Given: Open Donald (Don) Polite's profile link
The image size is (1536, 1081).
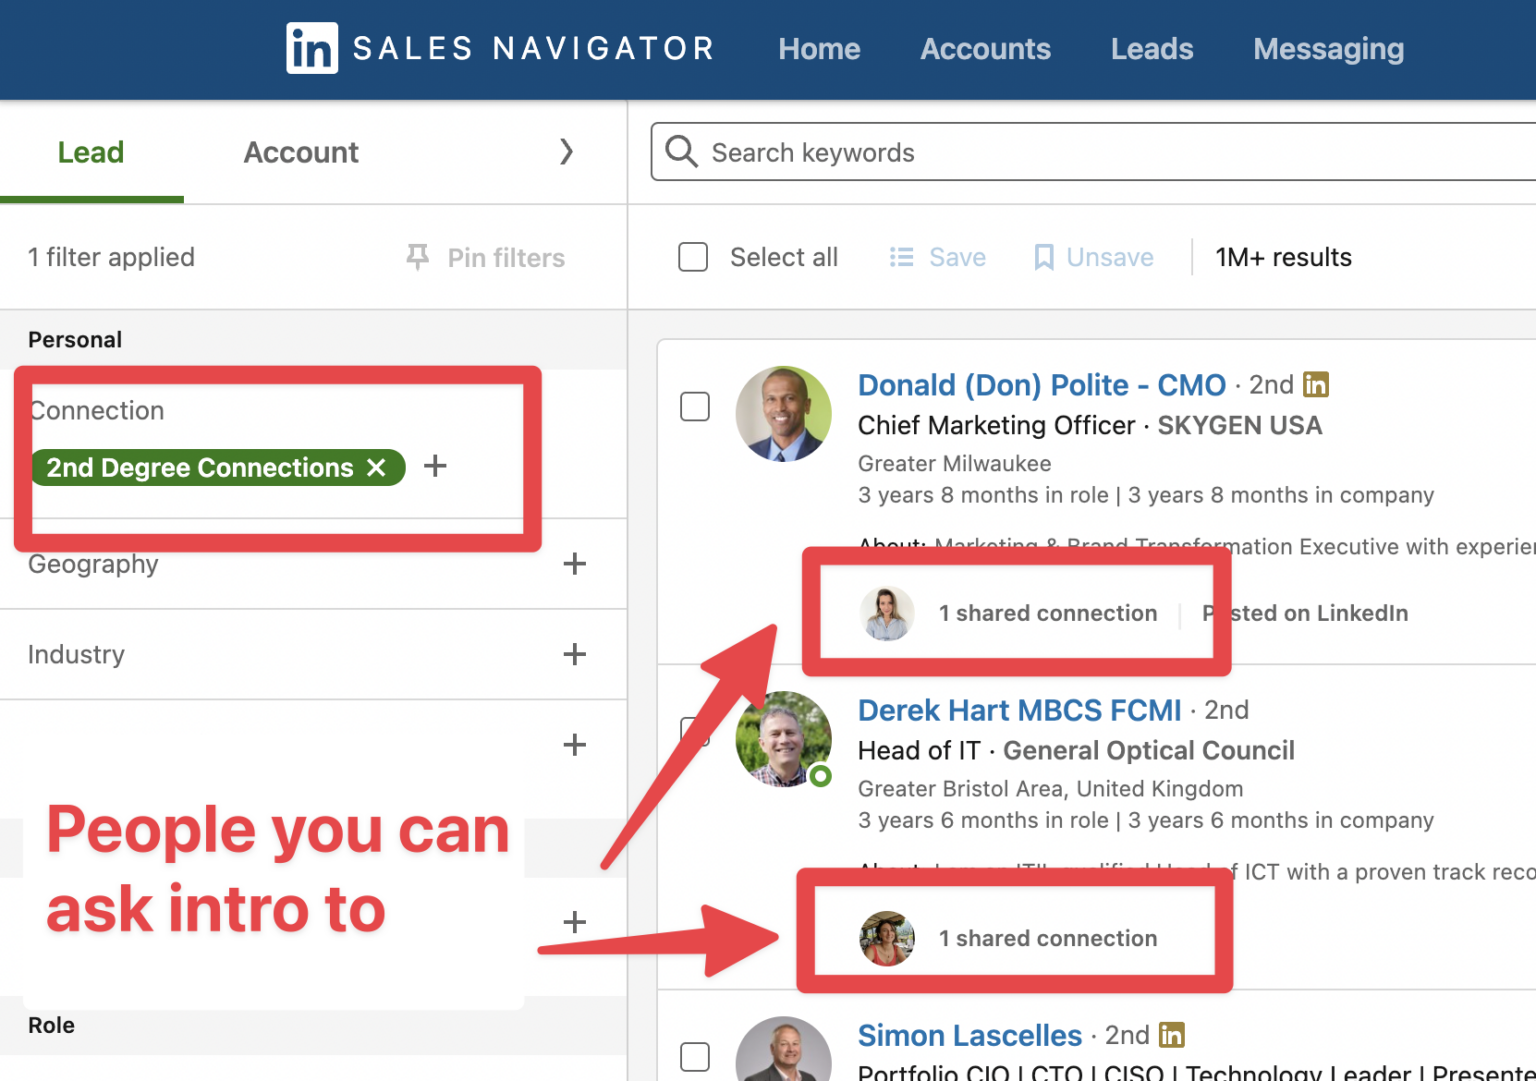Looking at the screenshot, I should (x=1041, y=385).
